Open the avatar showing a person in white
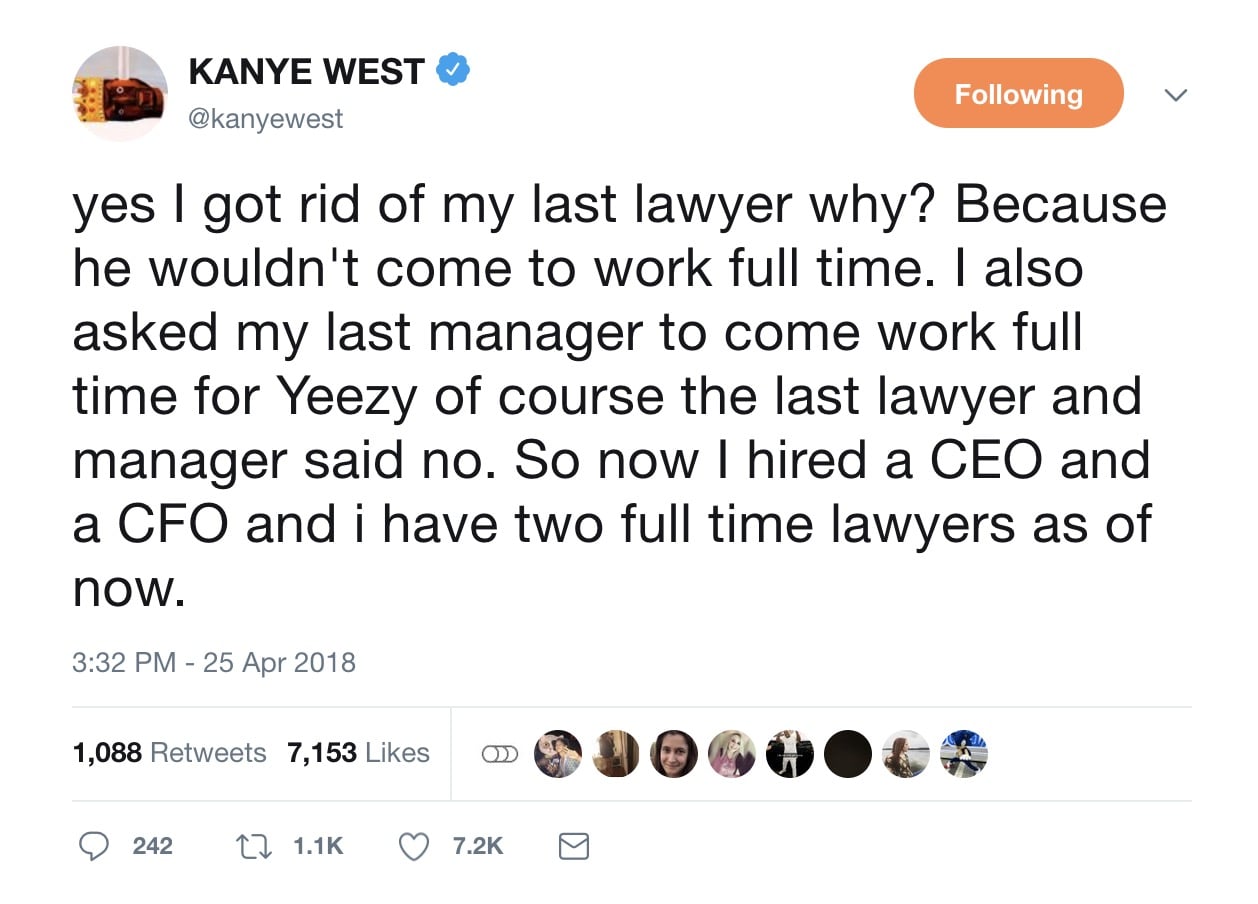Image resolution: width=1258 pixels, height=904 pixels. (x=789, y=754)
